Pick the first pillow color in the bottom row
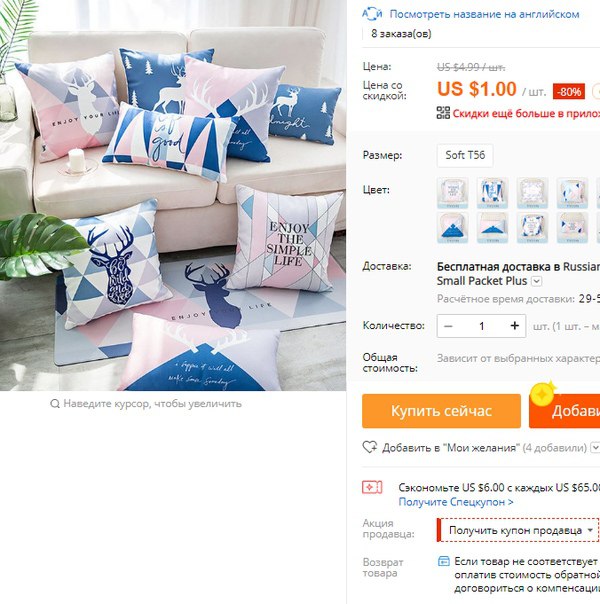600x604 pixels. pyautogui.click(x=453, y=227)
